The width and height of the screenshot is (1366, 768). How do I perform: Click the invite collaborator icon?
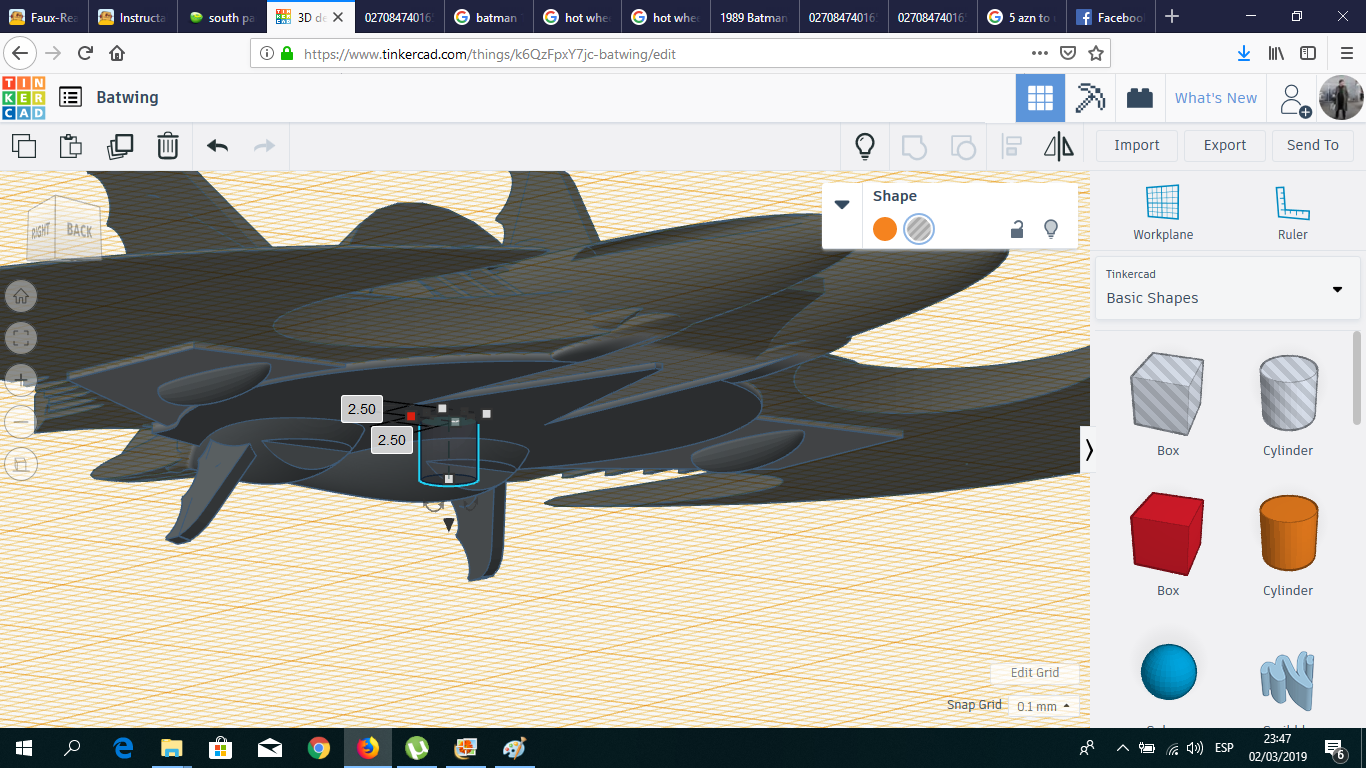click(1294, 99)
